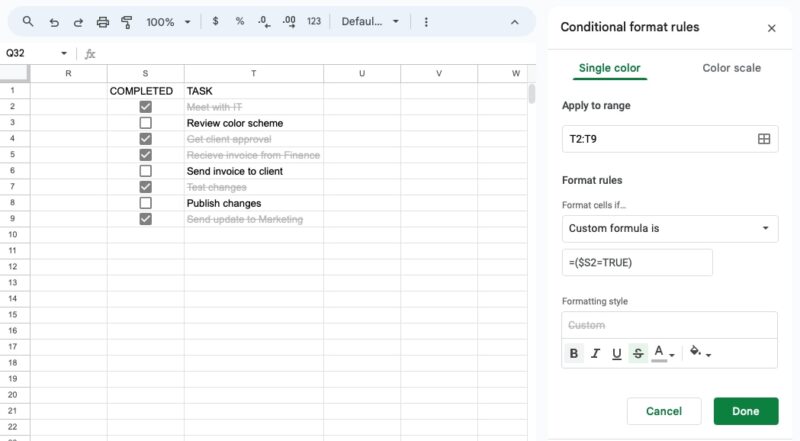Uncheck the checkbox for Test changes
The height and width of the screenshot is (441, 800).
[145, 187]
